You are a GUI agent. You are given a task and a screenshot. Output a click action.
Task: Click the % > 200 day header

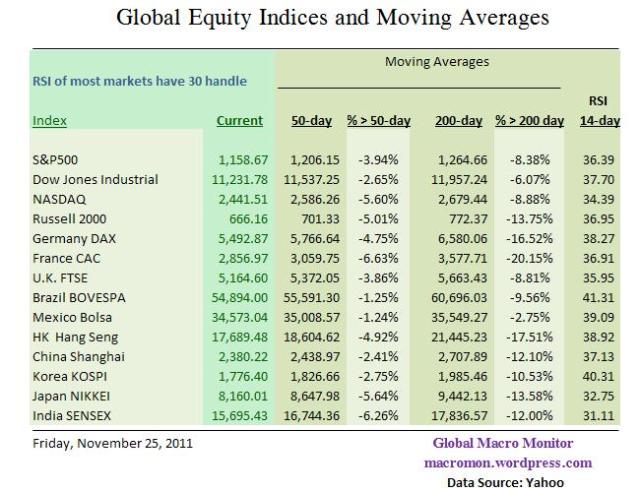pos(529,121)
